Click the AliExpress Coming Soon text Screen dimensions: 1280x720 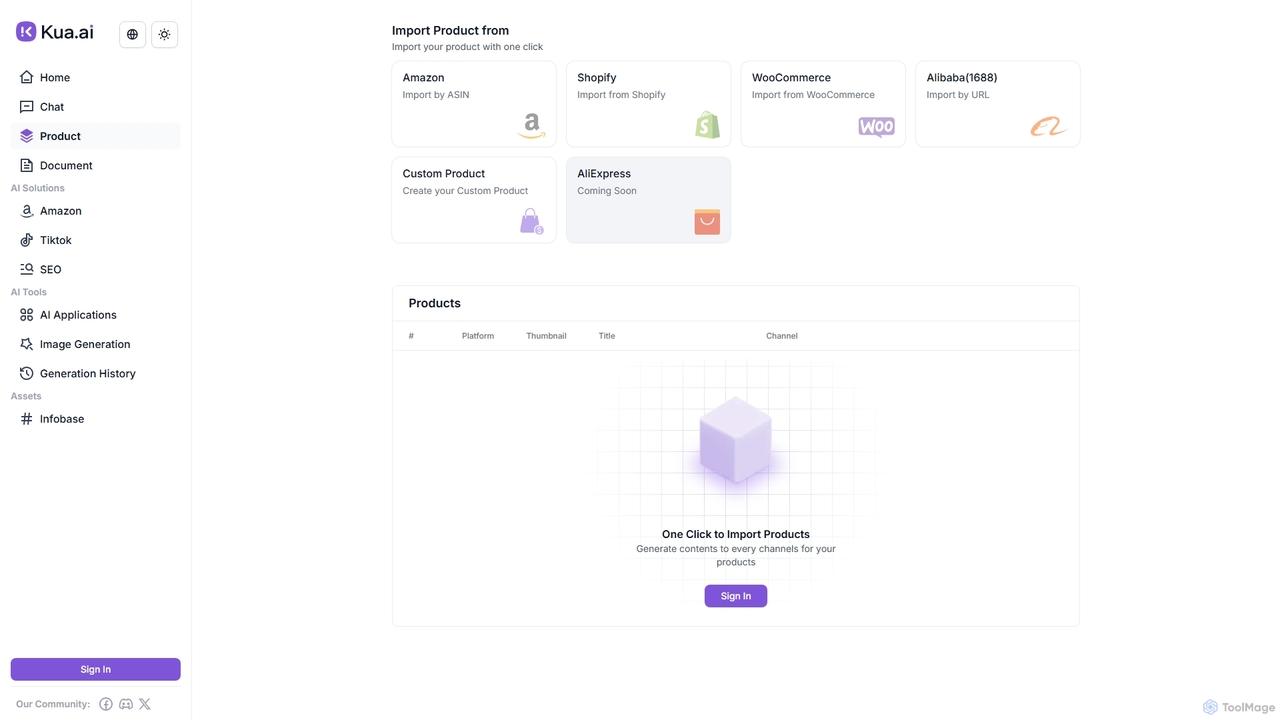pyautogui.click(x=606, y=191)
